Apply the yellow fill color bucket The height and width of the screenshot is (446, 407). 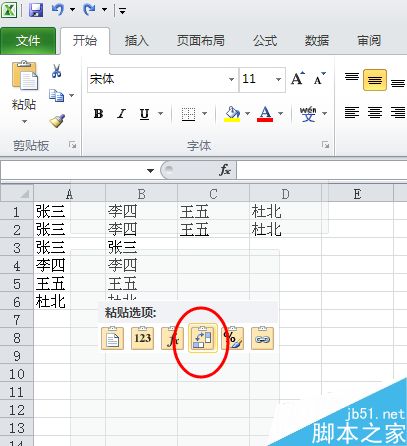[x=232, y=114]
